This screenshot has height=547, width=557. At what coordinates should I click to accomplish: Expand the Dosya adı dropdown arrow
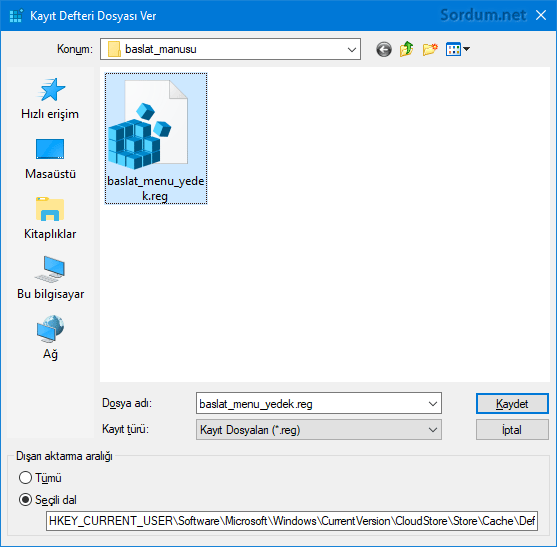433,404
